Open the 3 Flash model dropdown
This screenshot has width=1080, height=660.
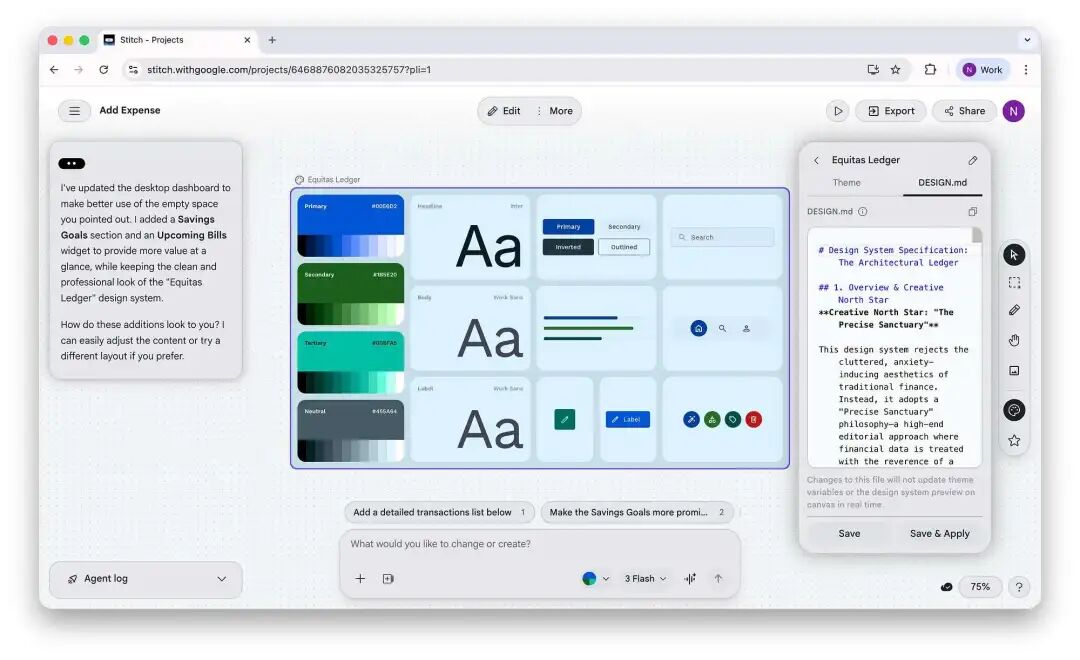click(x=645, y=579)
